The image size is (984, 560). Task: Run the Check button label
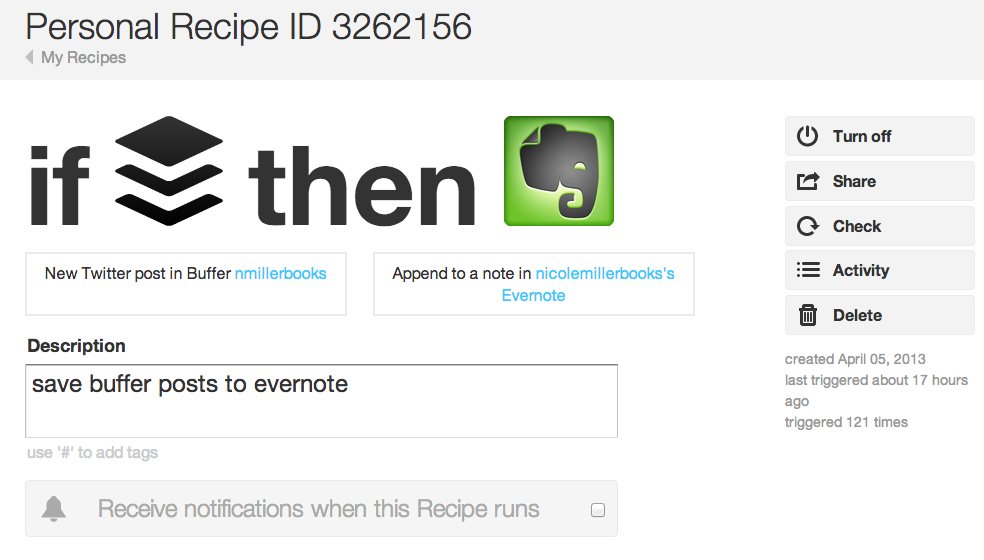[857, 226]
